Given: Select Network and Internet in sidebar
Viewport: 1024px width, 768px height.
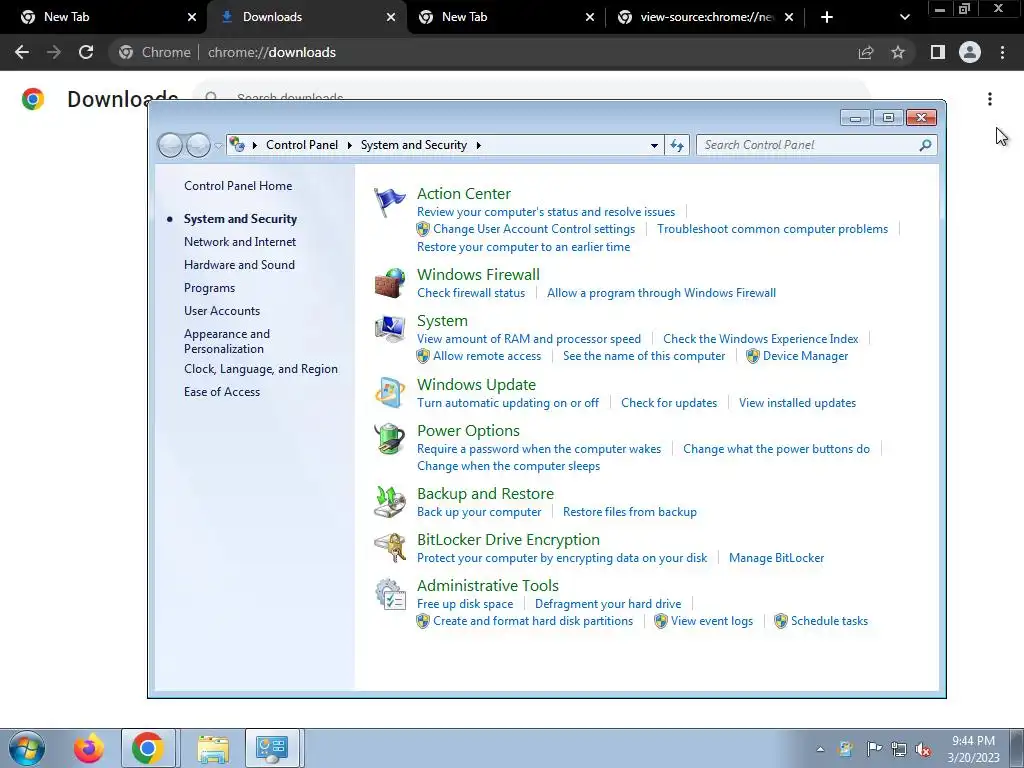Looking at the screenshot, I should [240, 242].
